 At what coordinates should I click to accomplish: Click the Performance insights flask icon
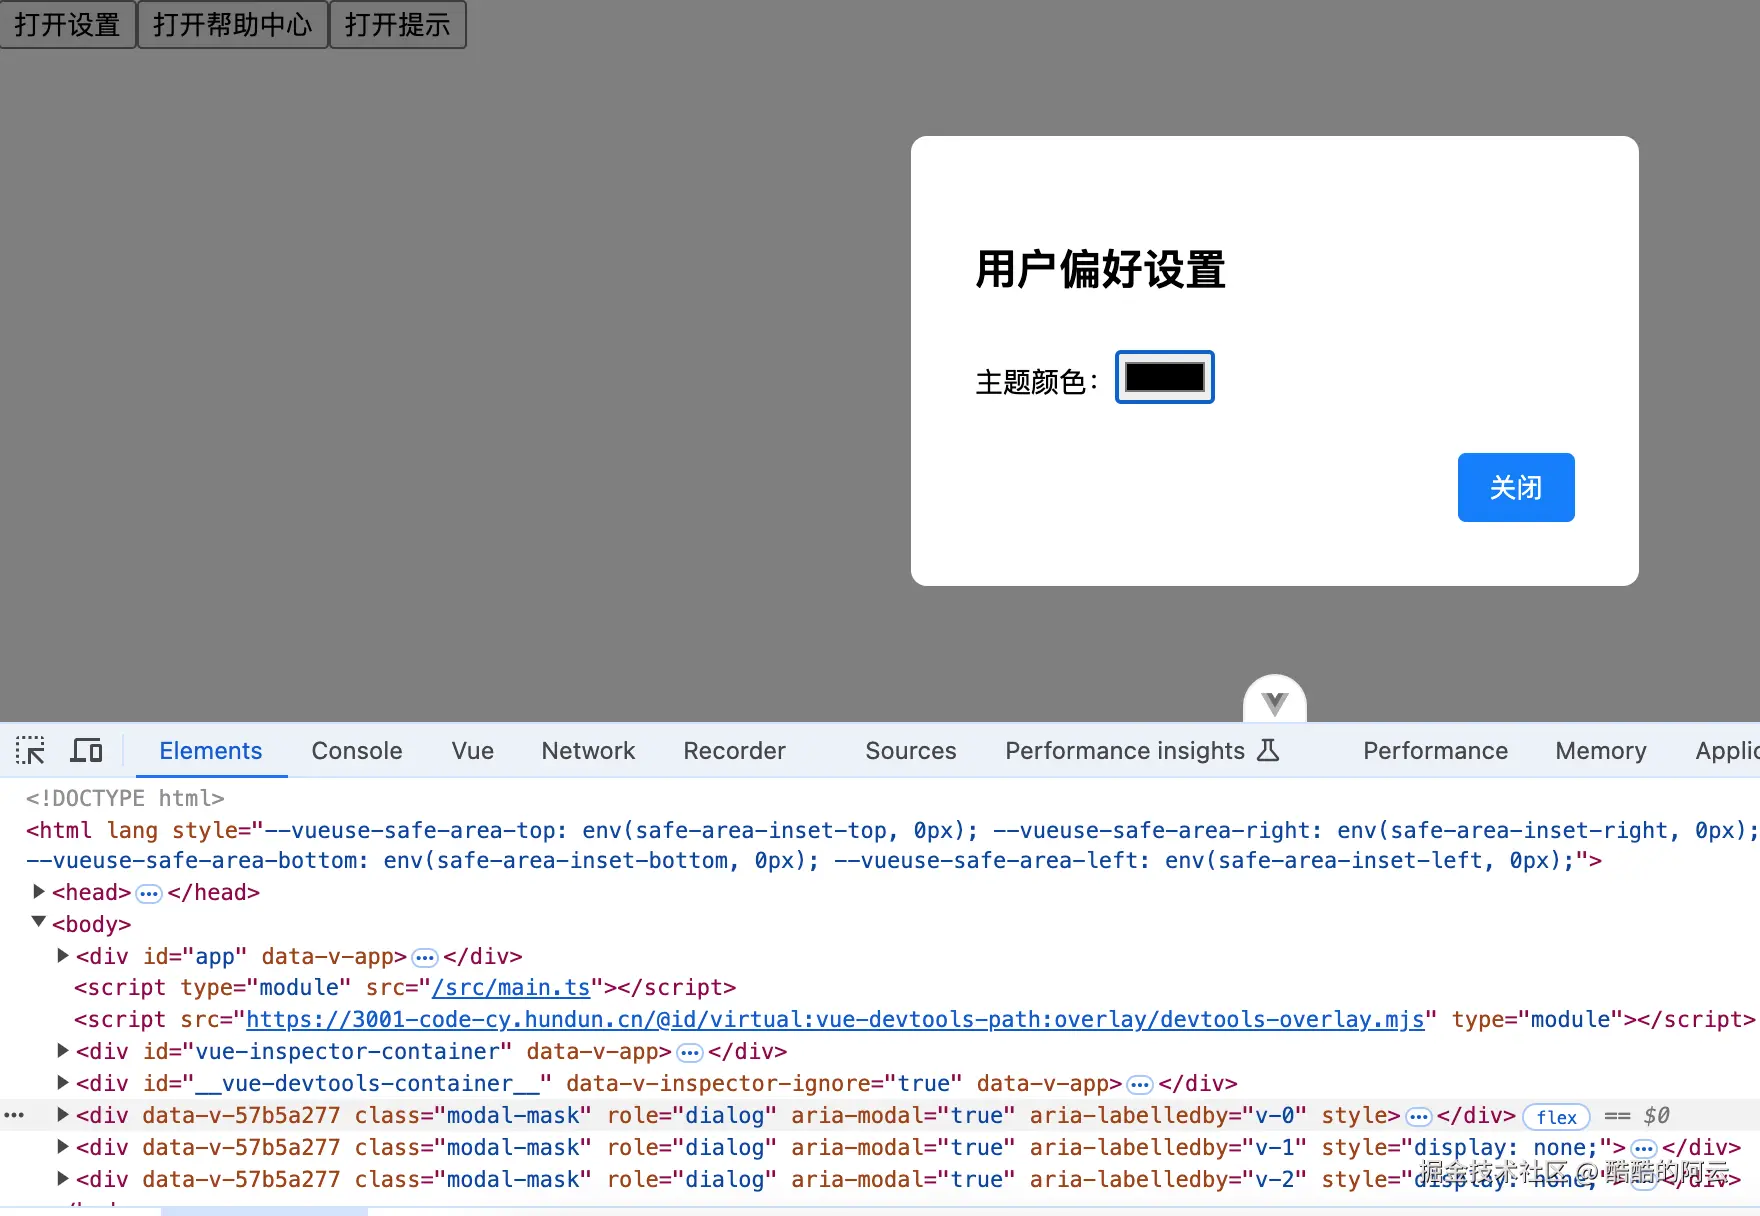tap(1268, 750)
